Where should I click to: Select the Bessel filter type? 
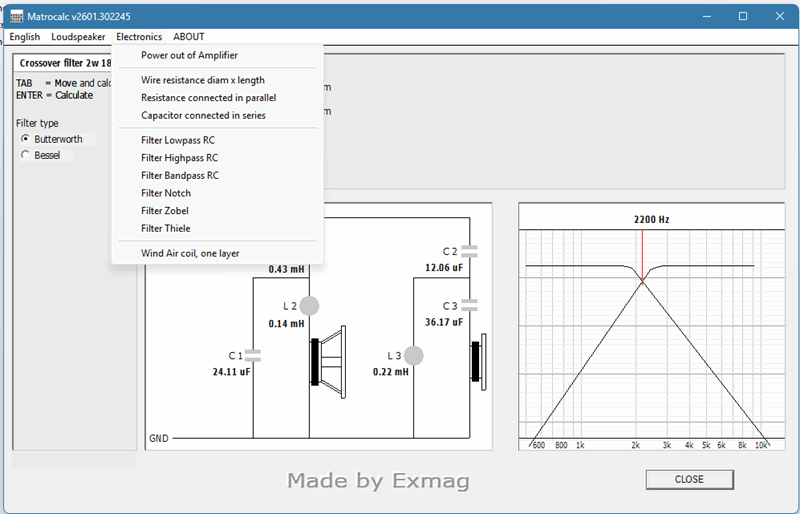point(26,155)
